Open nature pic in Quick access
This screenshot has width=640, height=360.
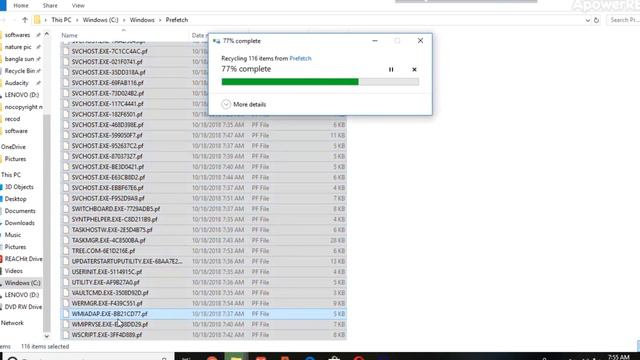(18, 47)
